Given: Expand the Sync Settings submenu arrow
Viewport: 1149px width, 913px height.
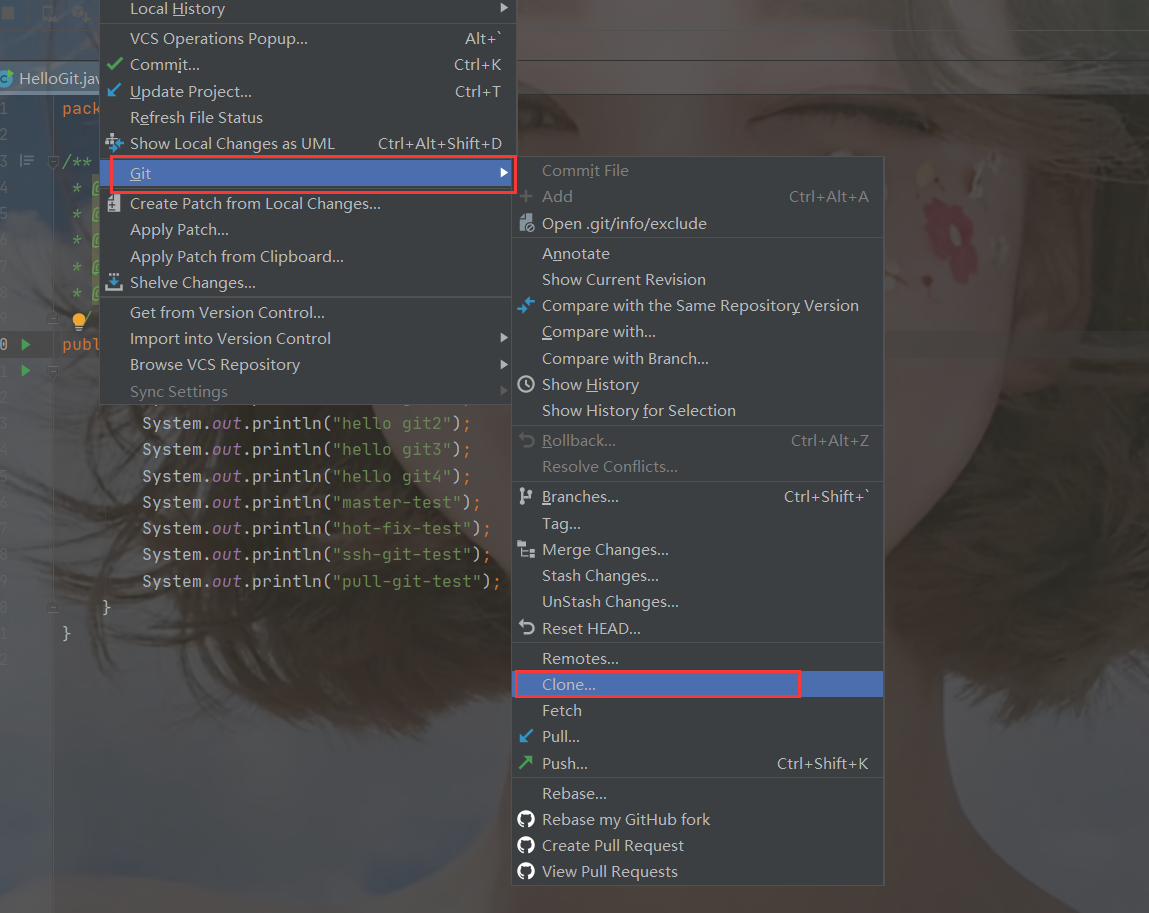Looking at the screenshot, I should [x=503, y=391].
